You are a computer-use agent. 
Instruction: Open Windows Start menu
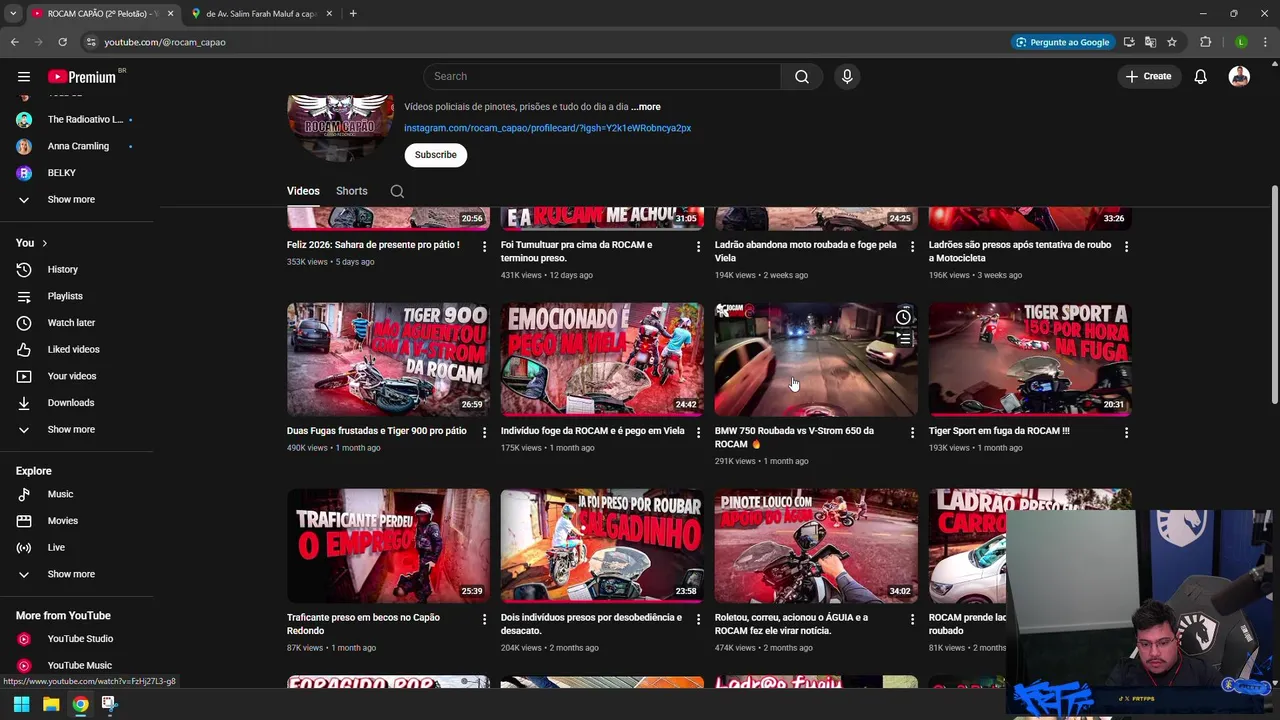(x=21, y=704)
